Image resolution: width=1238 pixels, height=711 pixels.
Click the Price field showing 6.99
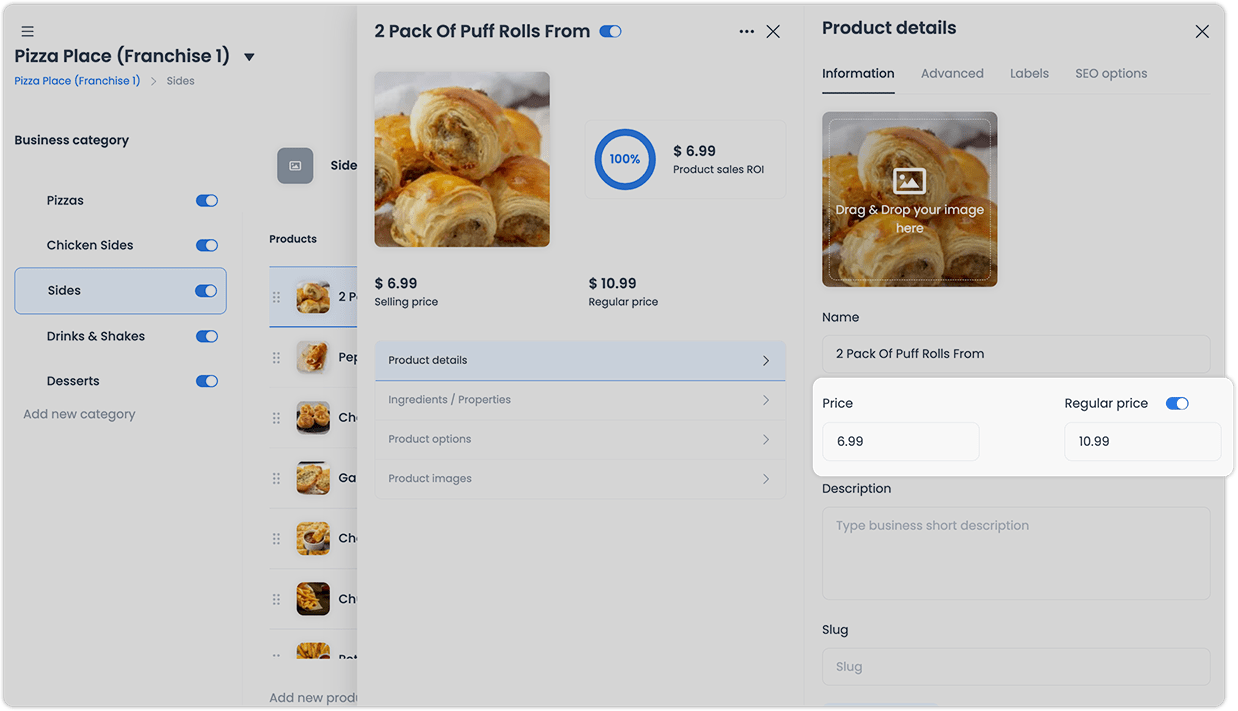[x=900, y=441]
